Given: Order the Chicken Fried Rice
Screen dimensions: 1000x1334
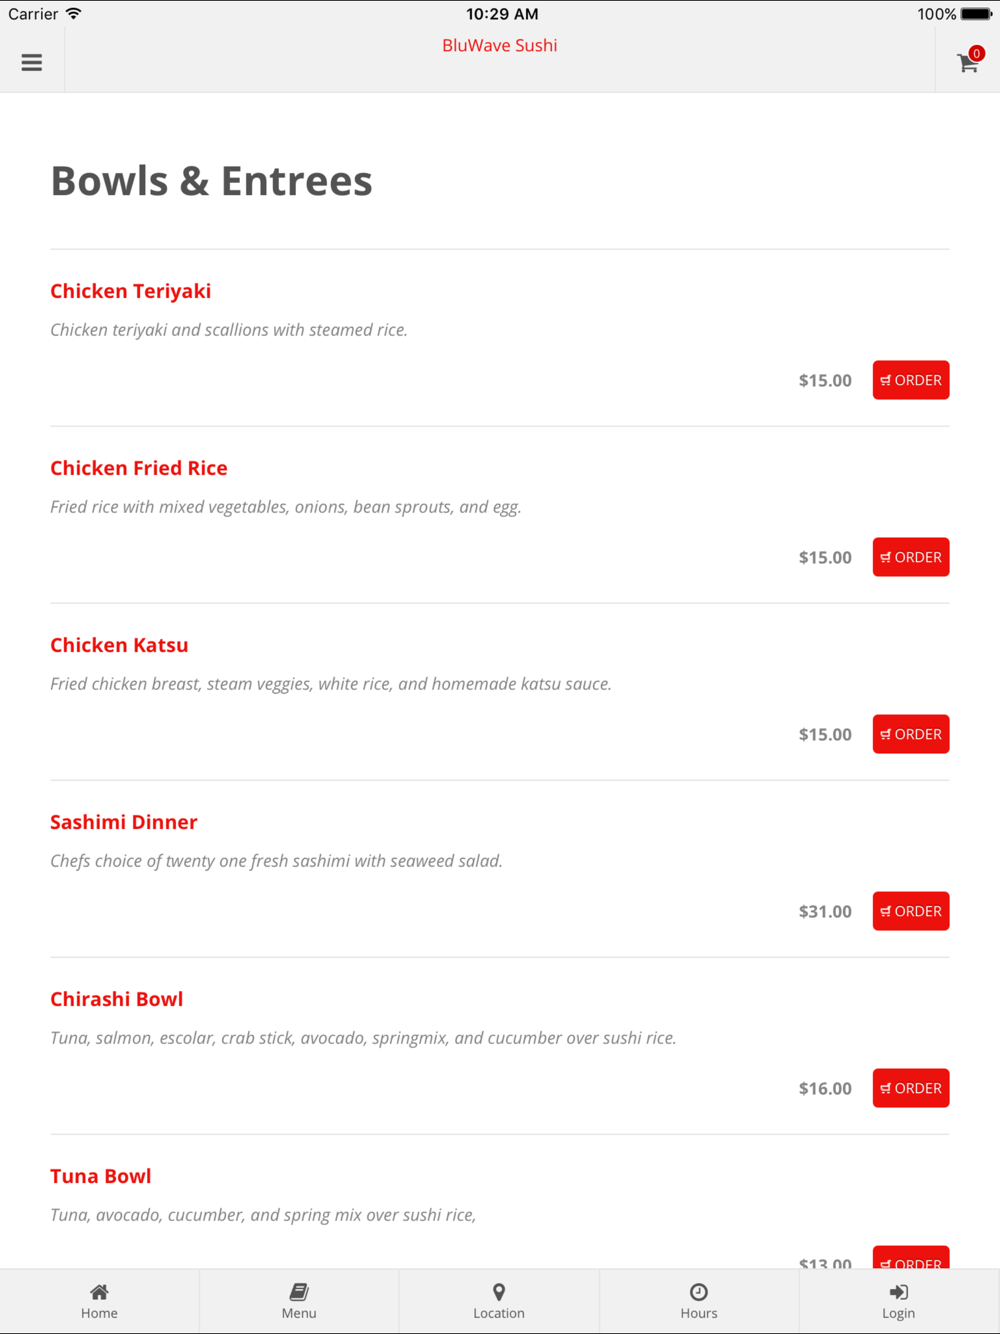Looking at the screenshot, I should point(911,557).
